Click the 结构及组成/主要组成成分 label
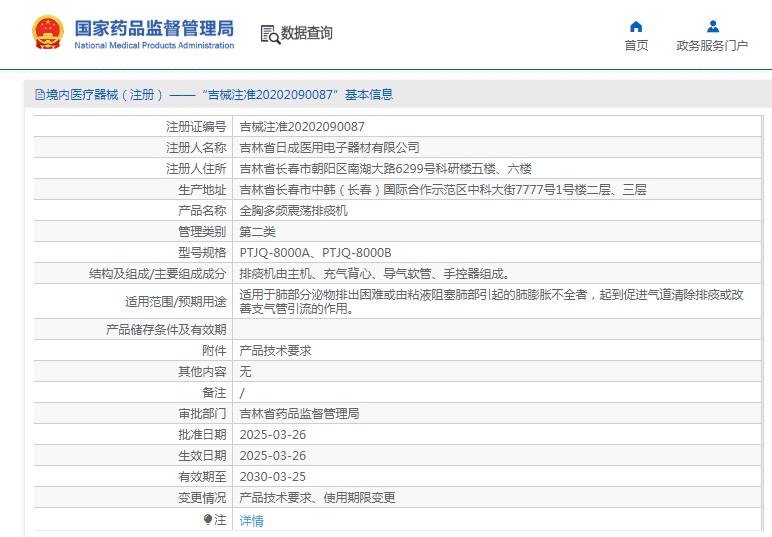The height and width of the screenshot is (537, 772). tap(158, 274)
